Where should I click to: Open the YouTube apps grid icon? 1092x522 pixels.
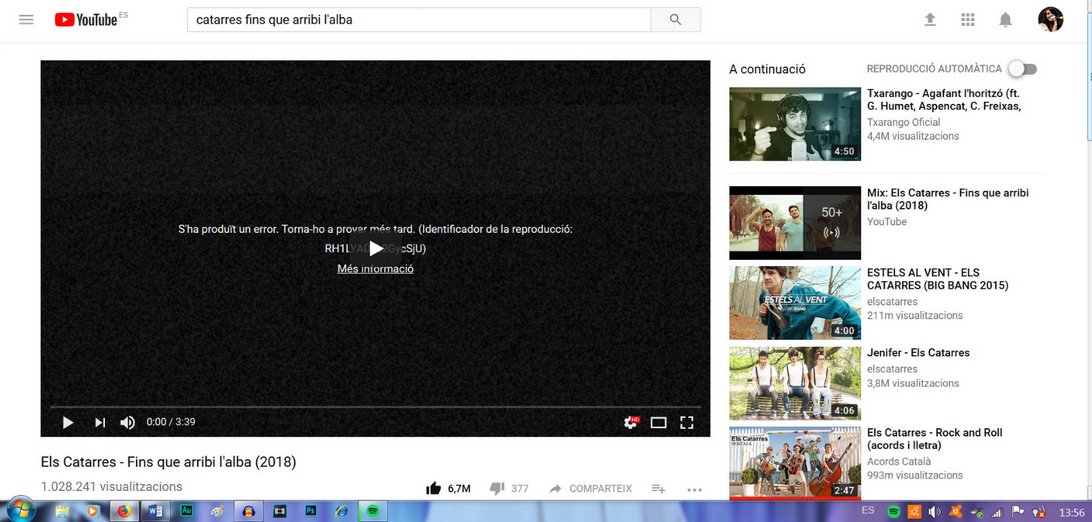pyautogui.click(x=967, y=19)
